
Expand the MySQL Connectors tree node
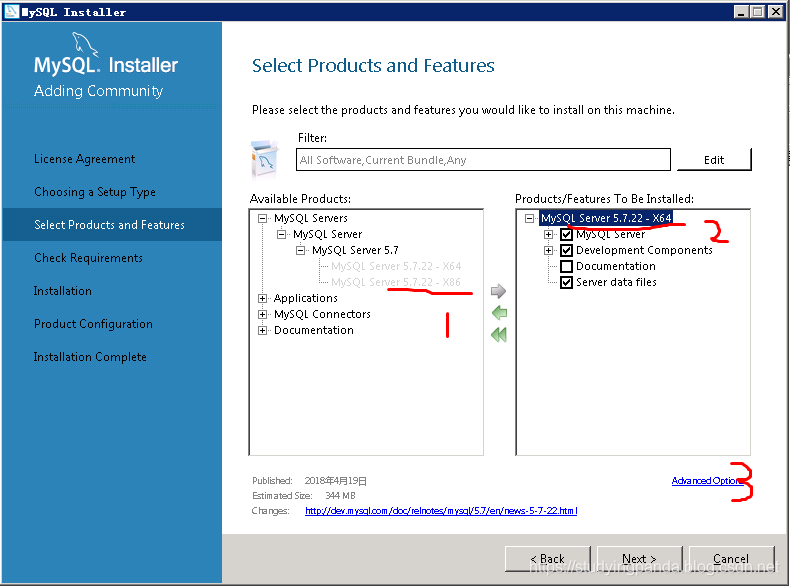[262, 314]
